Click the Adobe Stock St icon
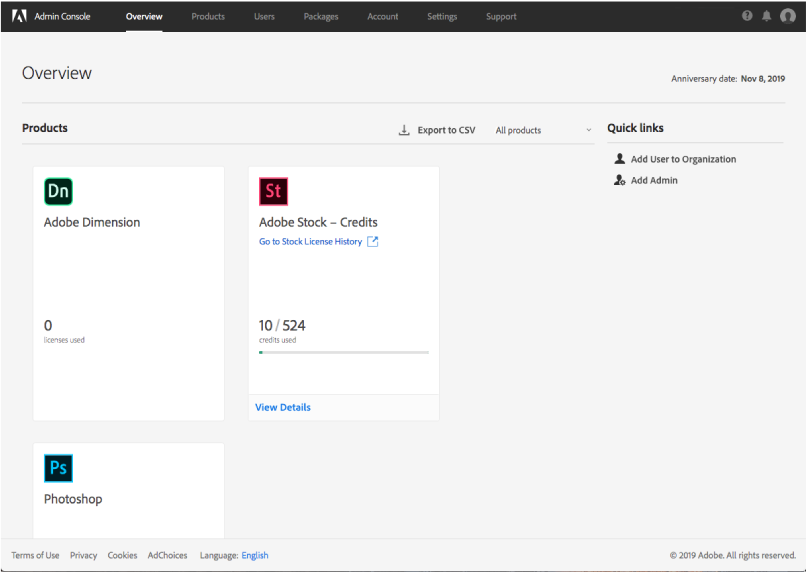 click(273, 191)
